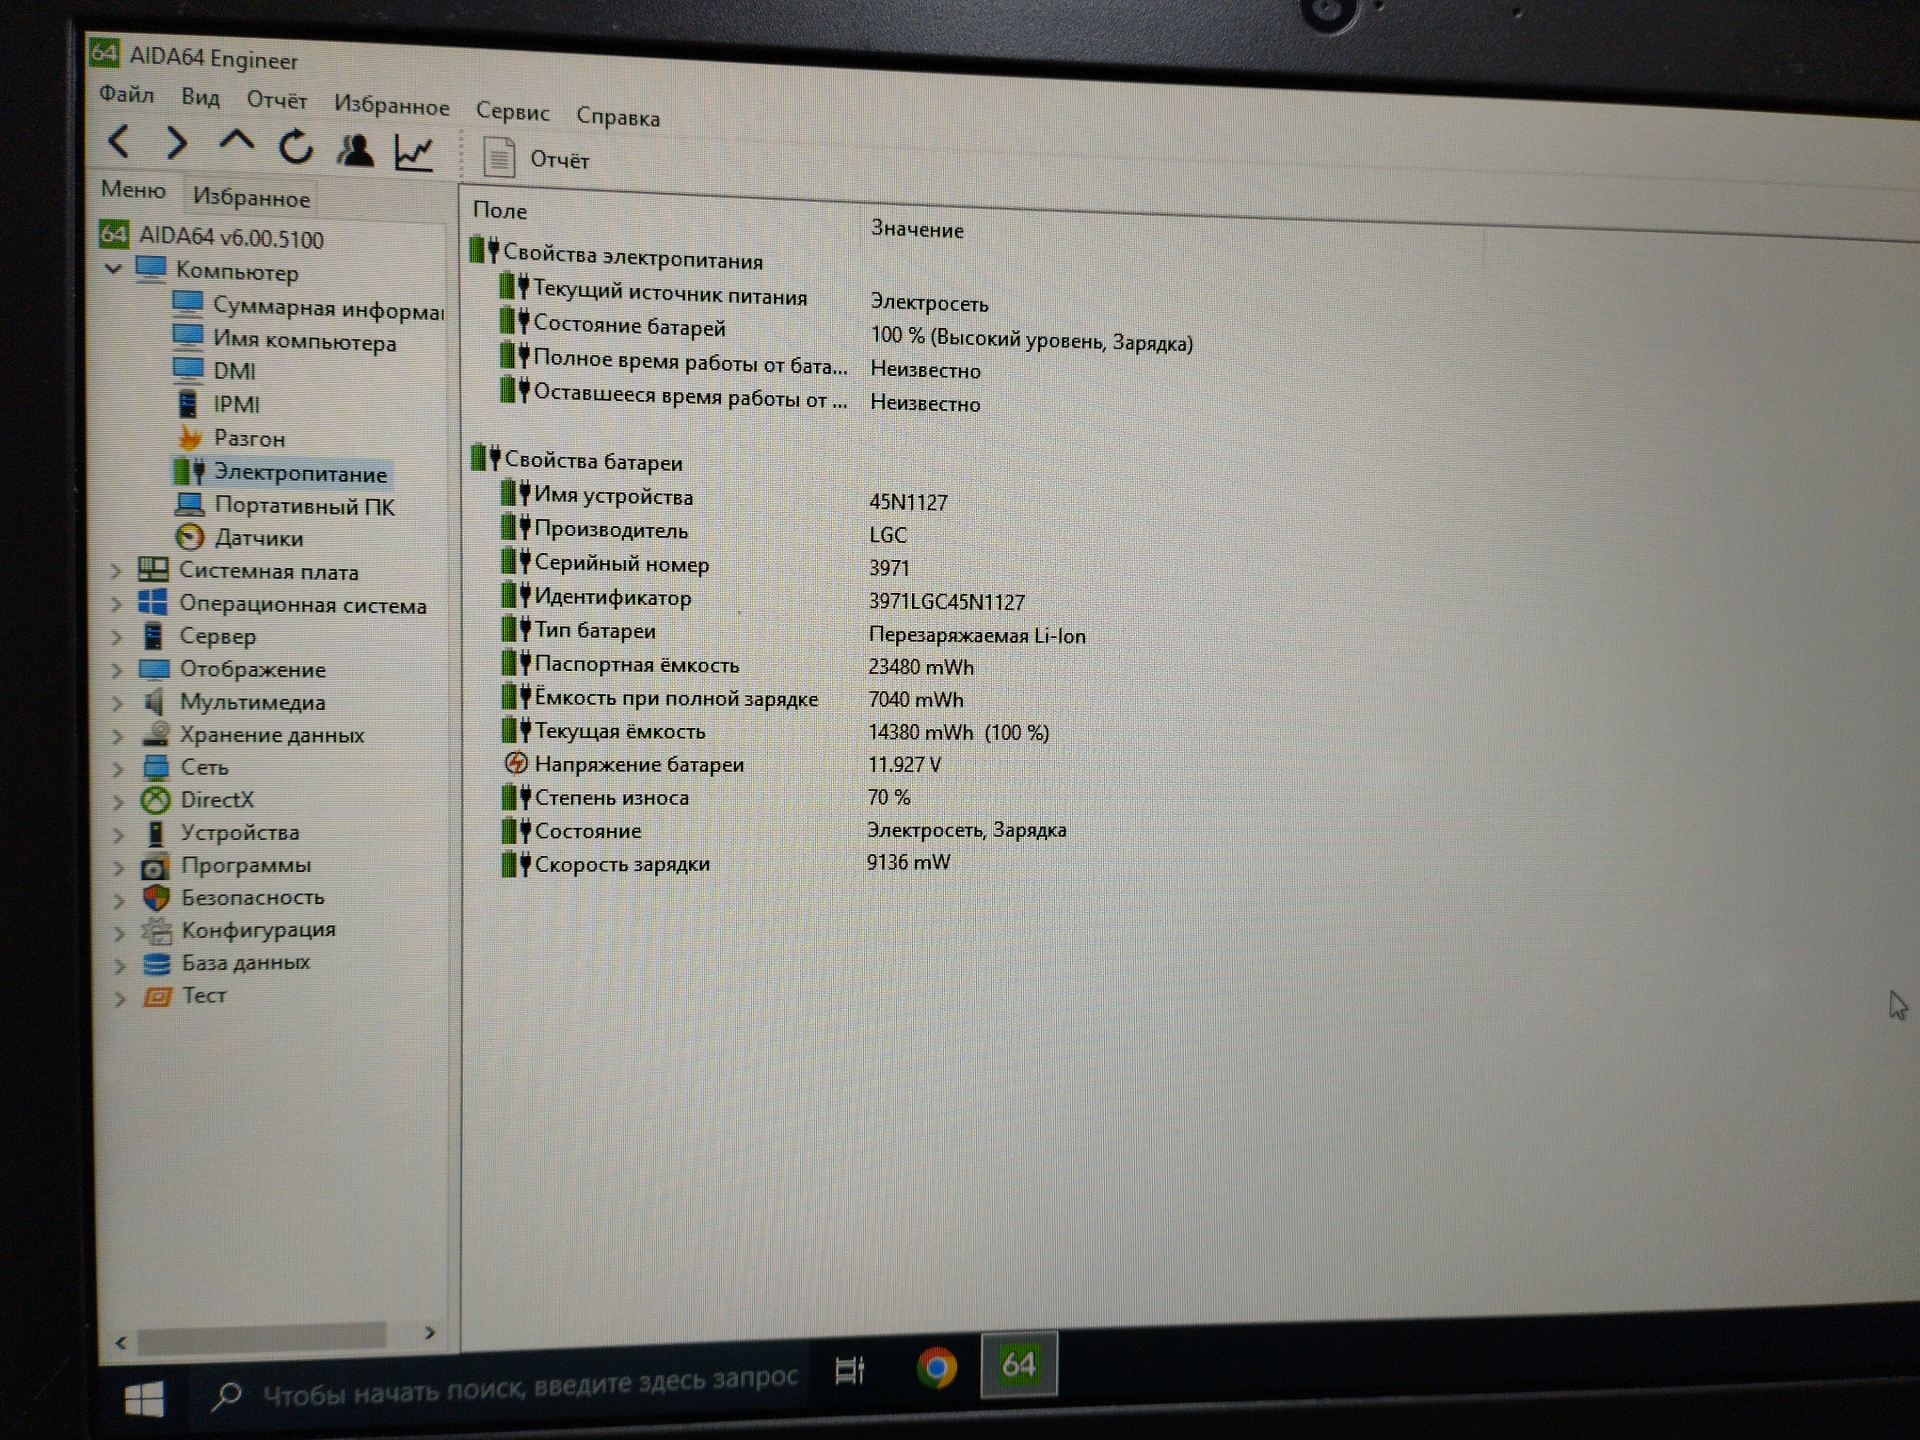
Task: Open the Windows Start menu
Action: tap(144, 1399)
